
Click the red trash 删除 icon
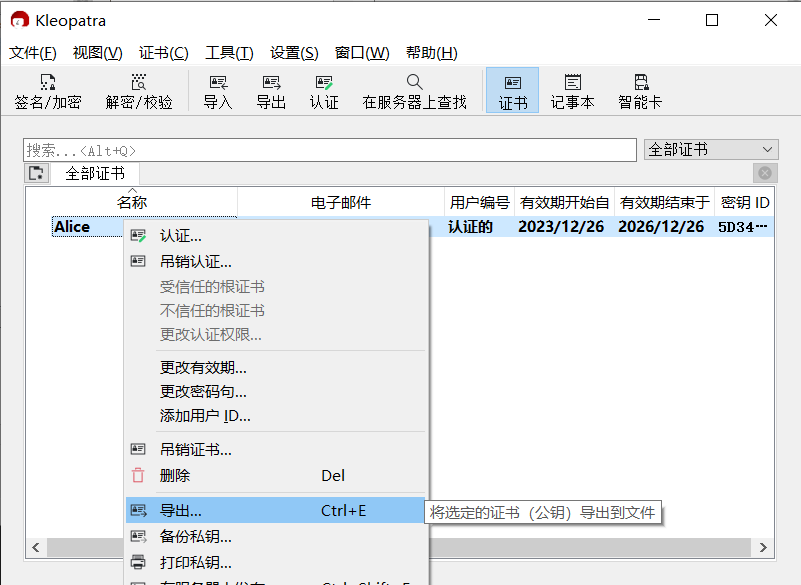tap(138, 475)
